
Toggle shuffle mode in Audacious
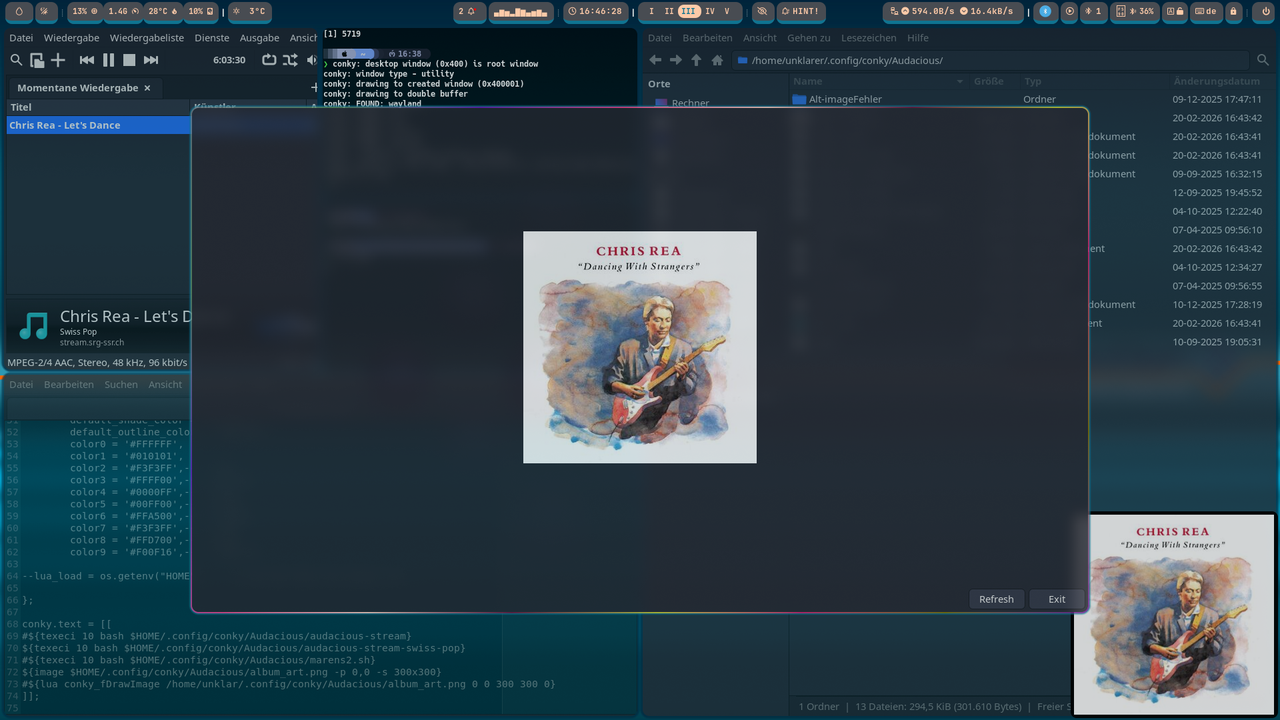pos(290,60)
